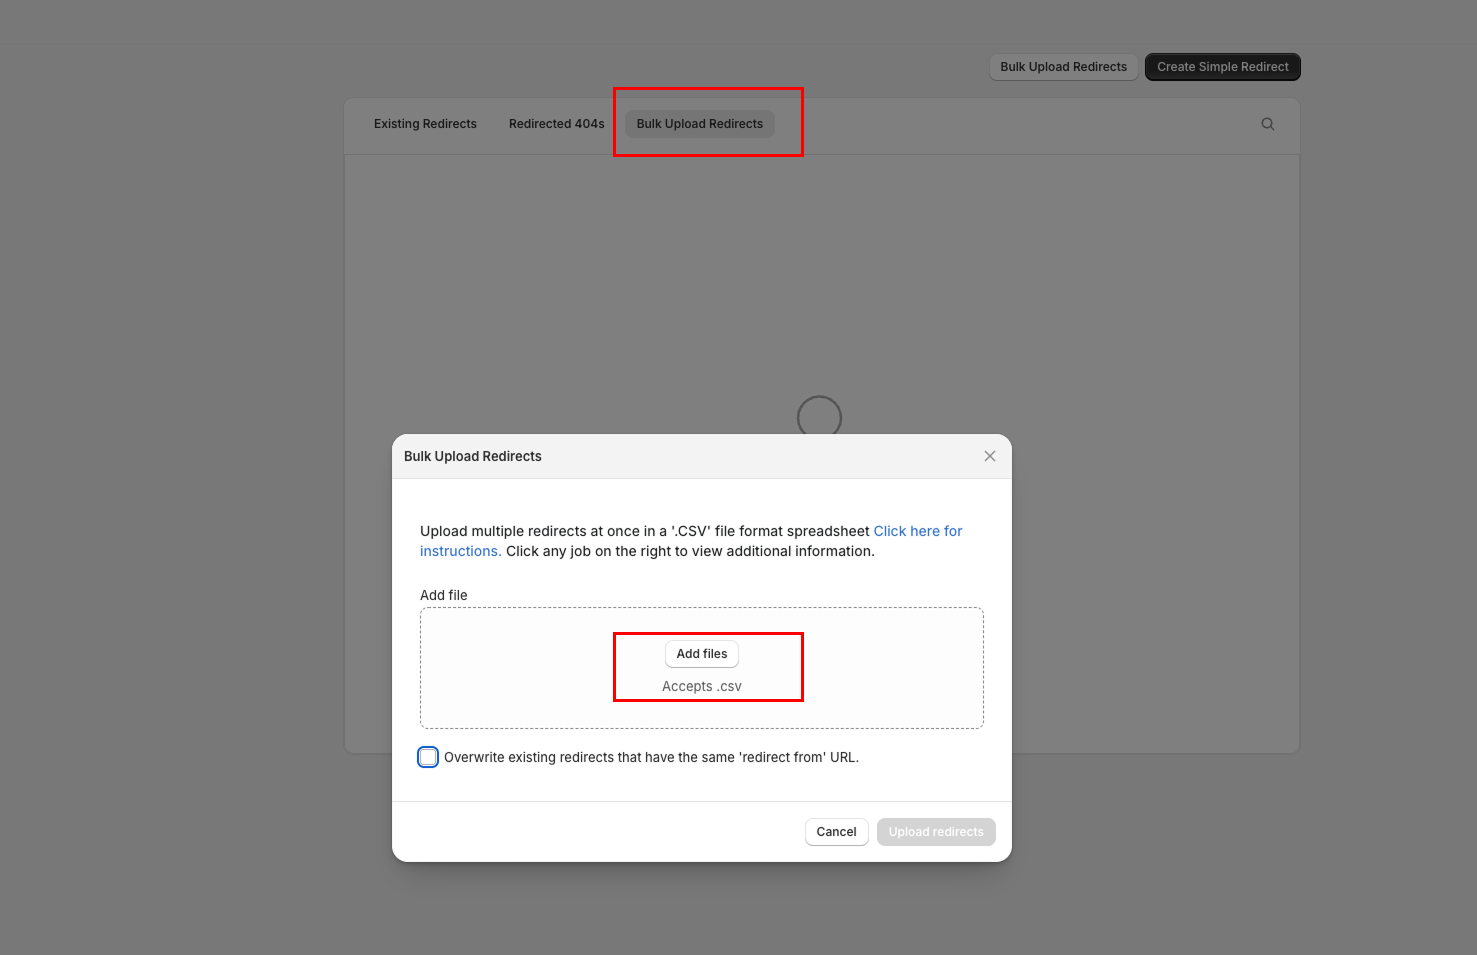Click the 'Accepts .csv' text
This screenshot has width=1477, height=955.
[x=702, y=686]
